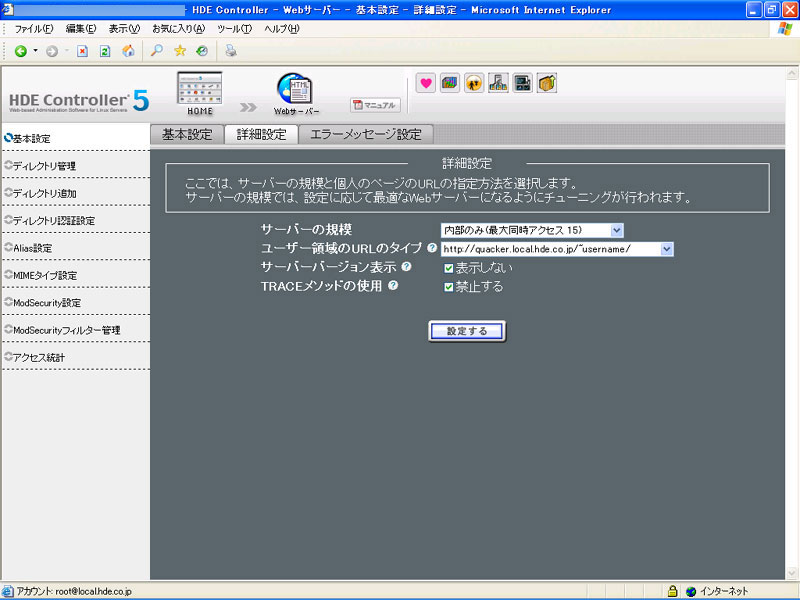The width and height of the screenshot is (800, 600).
Task: Click the Print icon in toolbar
Action: click(231, 51)
